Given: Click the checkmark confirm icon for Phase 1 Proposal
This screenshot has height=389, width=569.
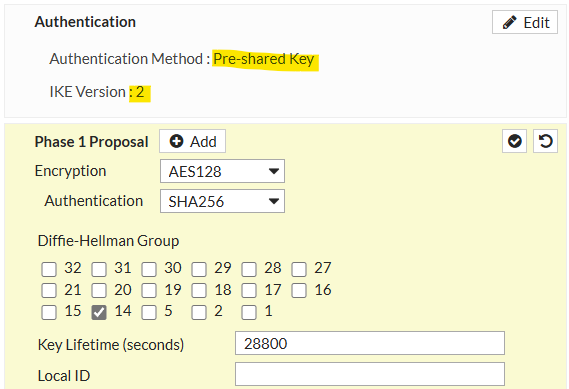Looking at the screenshot, I should (x=514, y=141).
